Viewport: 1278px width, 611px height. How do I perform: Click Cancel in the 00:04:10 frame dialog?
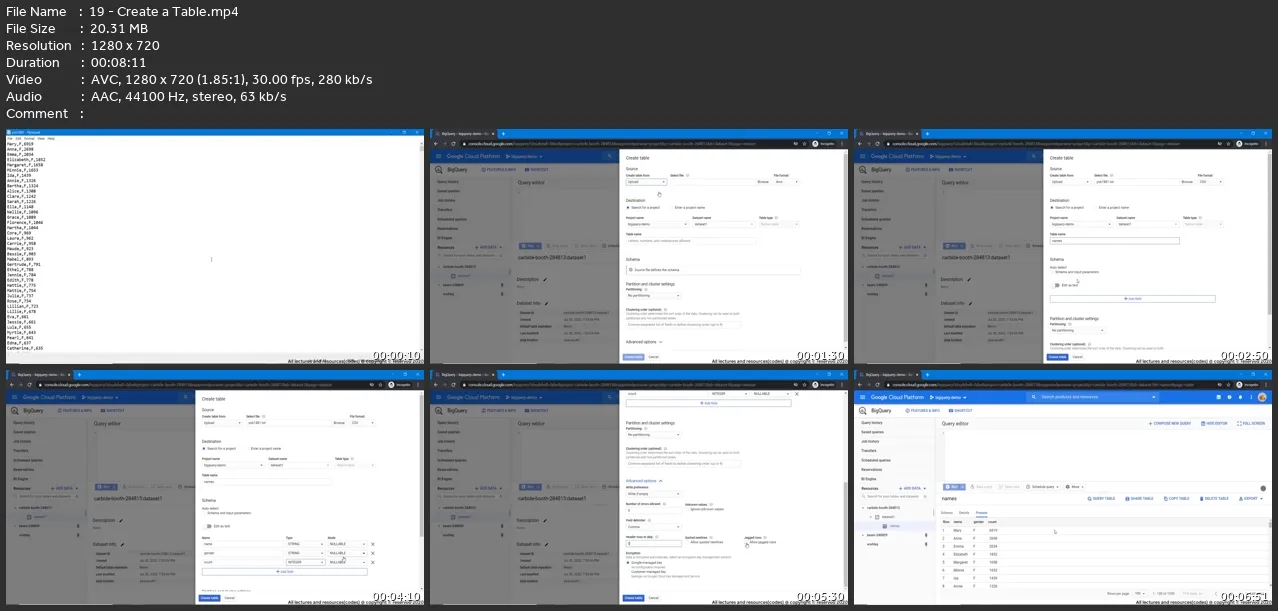pos(230,597)
